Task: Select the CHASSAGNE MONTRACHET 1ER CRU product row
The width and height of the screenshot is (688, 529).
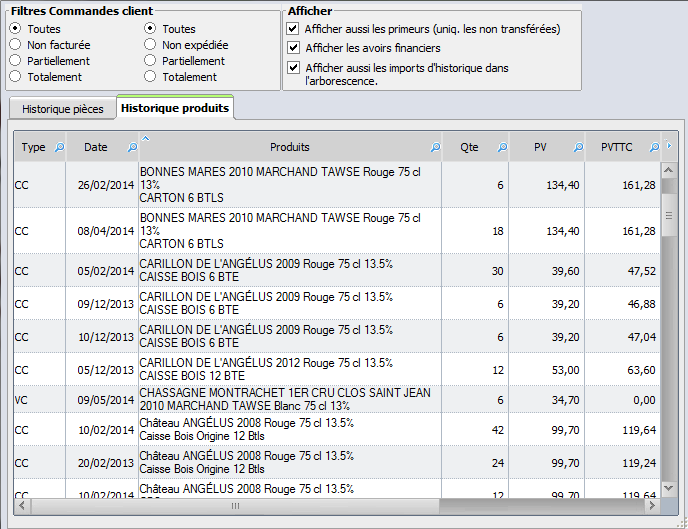Action: click(337, 400)
